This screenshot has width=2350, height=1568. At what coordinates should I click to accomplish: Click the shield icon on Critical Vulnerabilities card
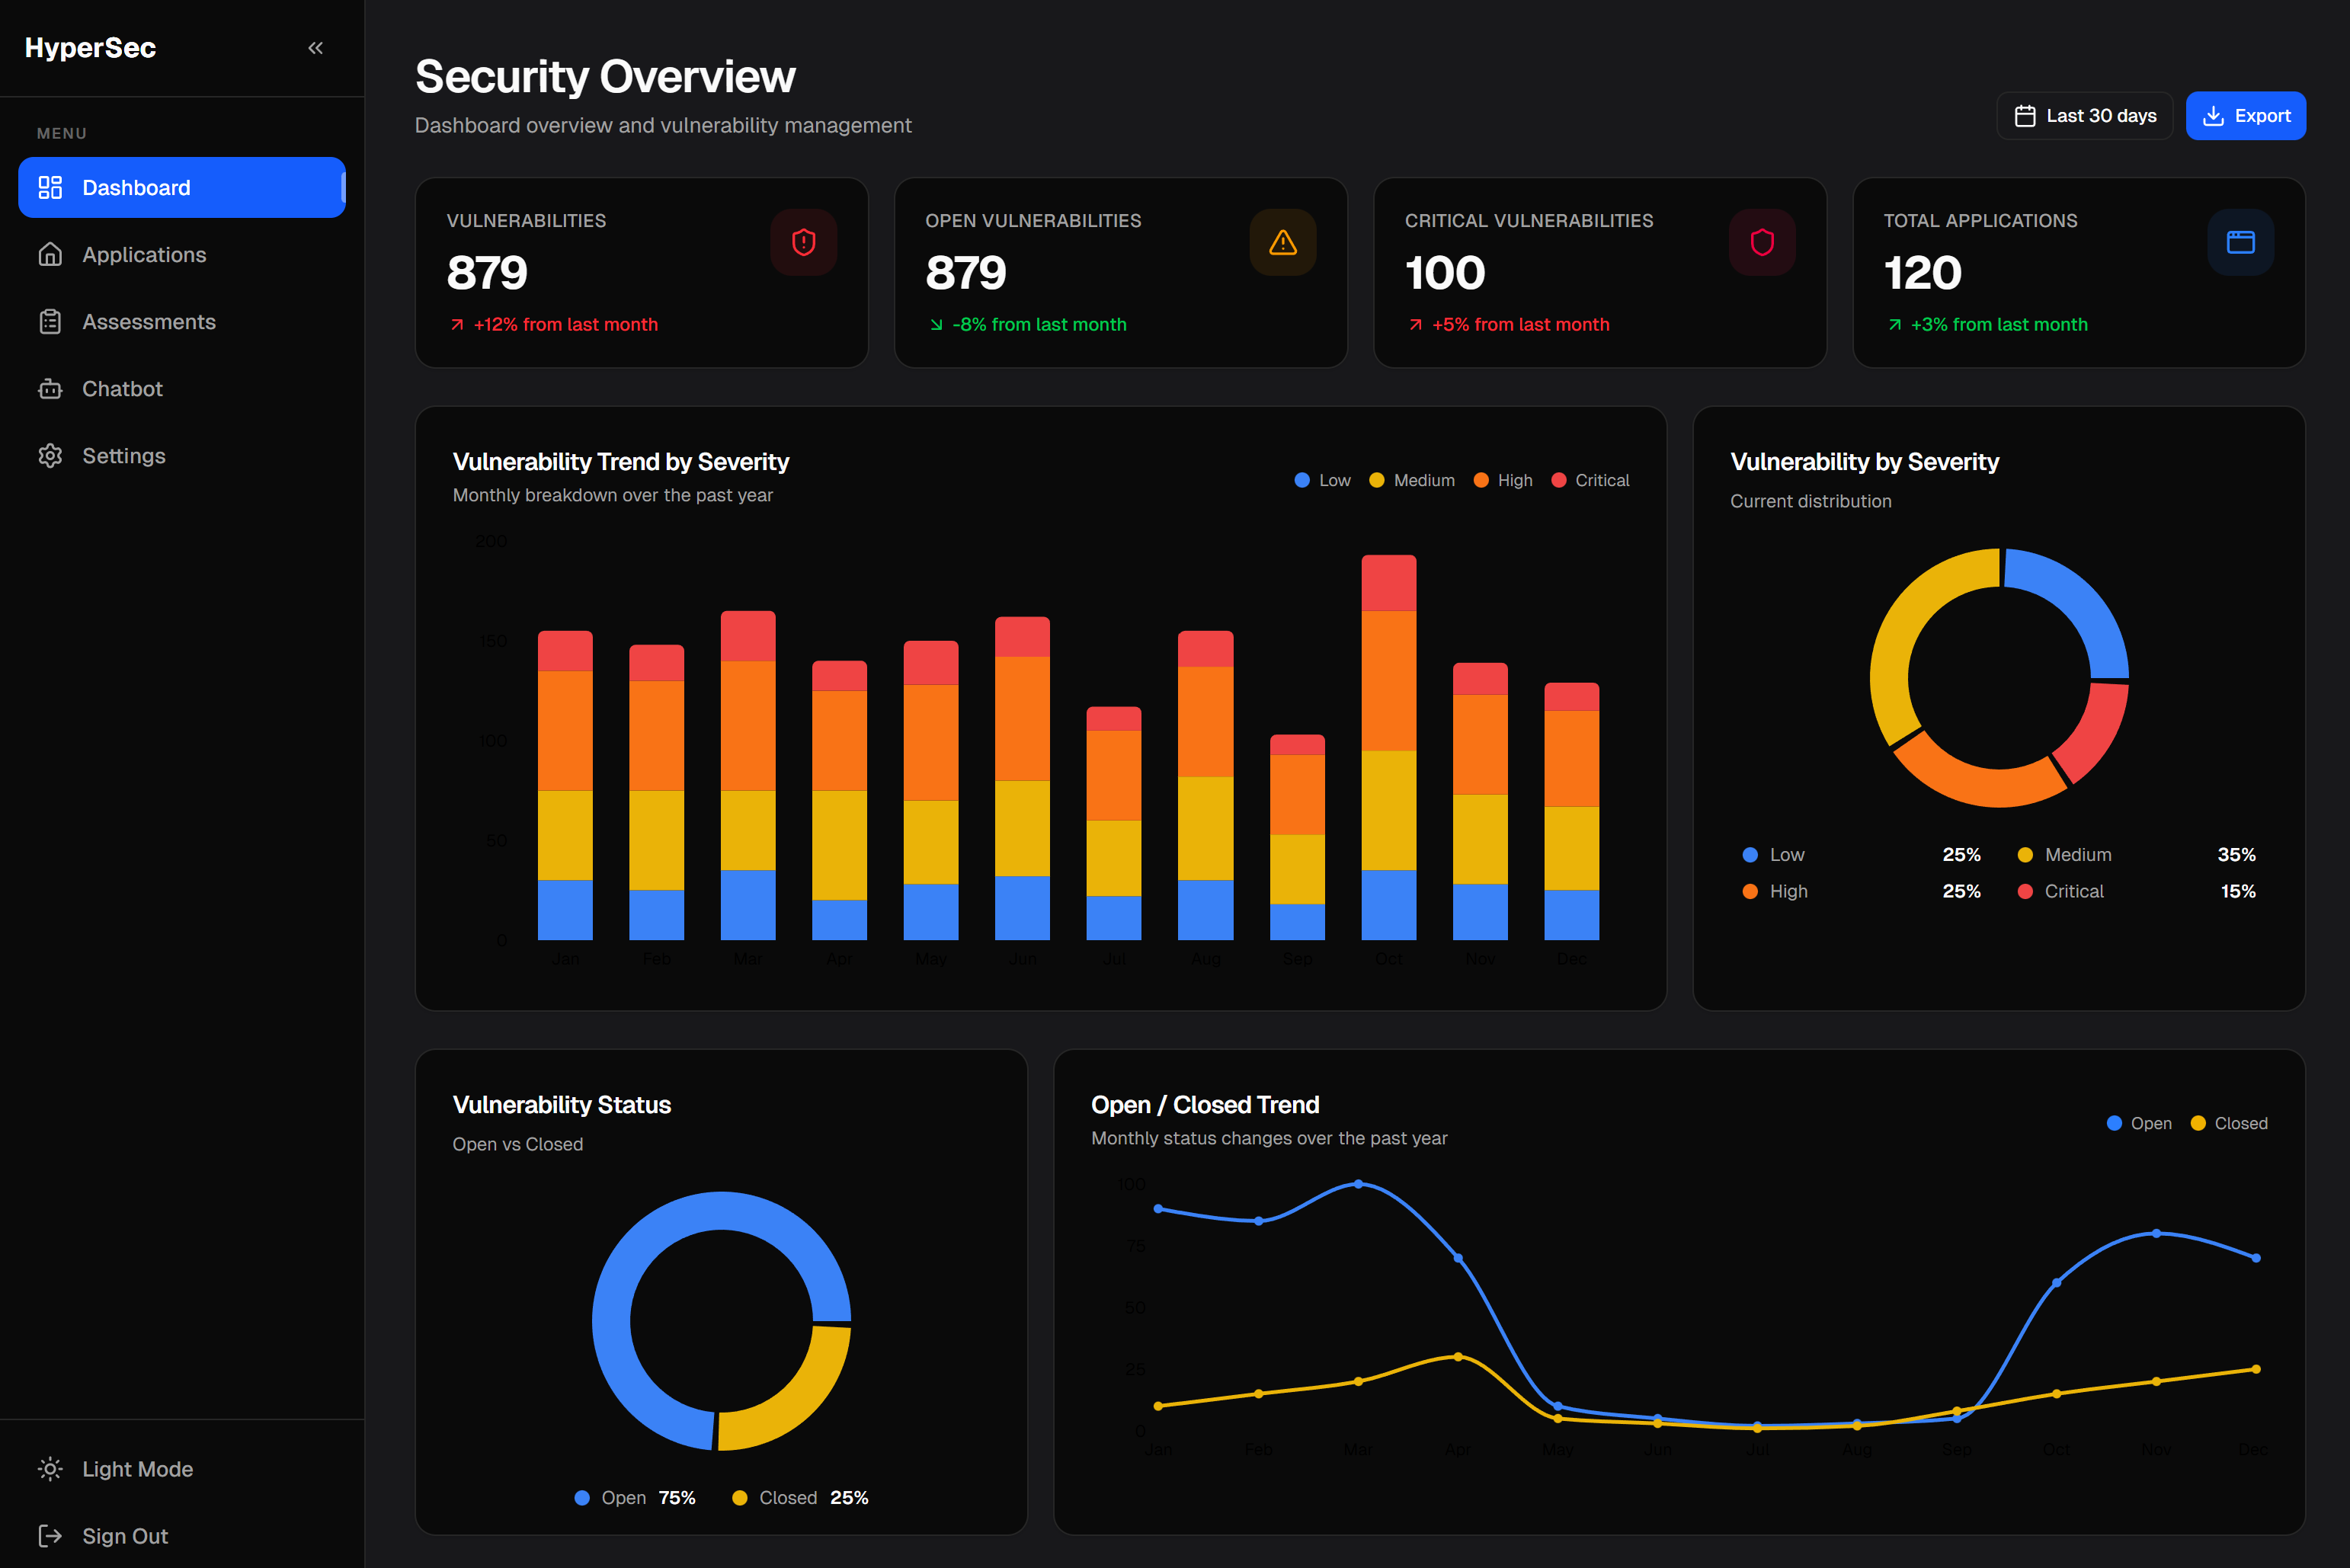pyautogui.click(x=1762, y=241)
